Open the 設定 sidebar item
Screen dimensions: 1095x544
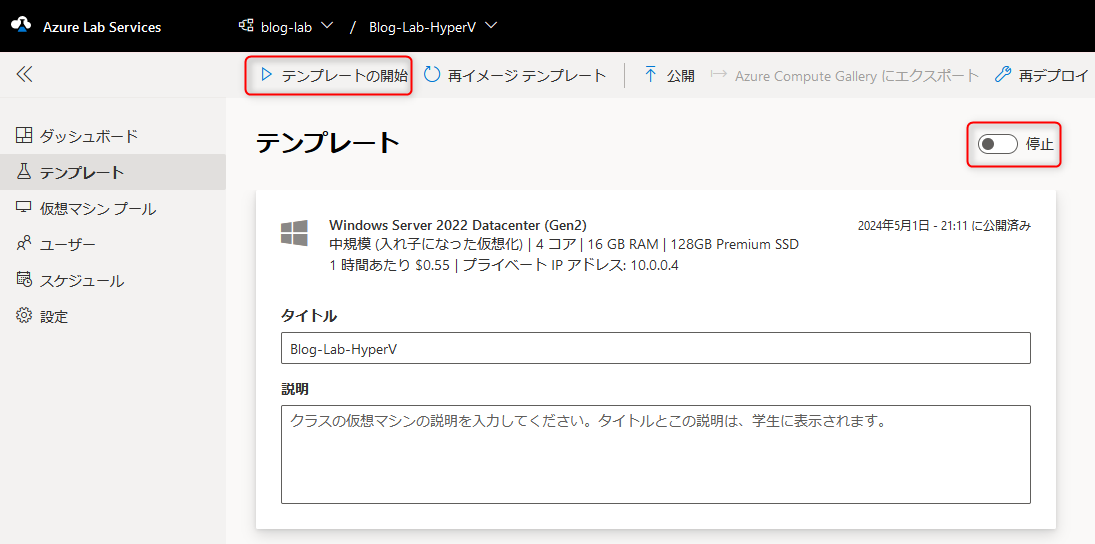pos(112,316)
